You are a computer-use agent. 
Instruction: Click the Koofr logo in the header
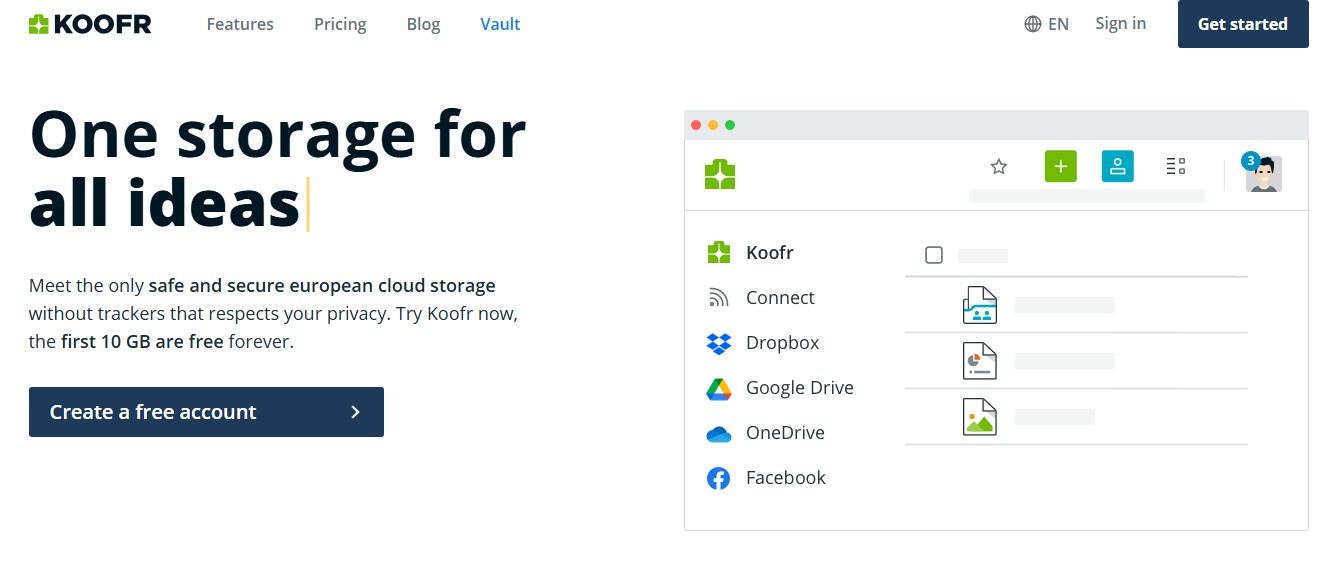90,24
